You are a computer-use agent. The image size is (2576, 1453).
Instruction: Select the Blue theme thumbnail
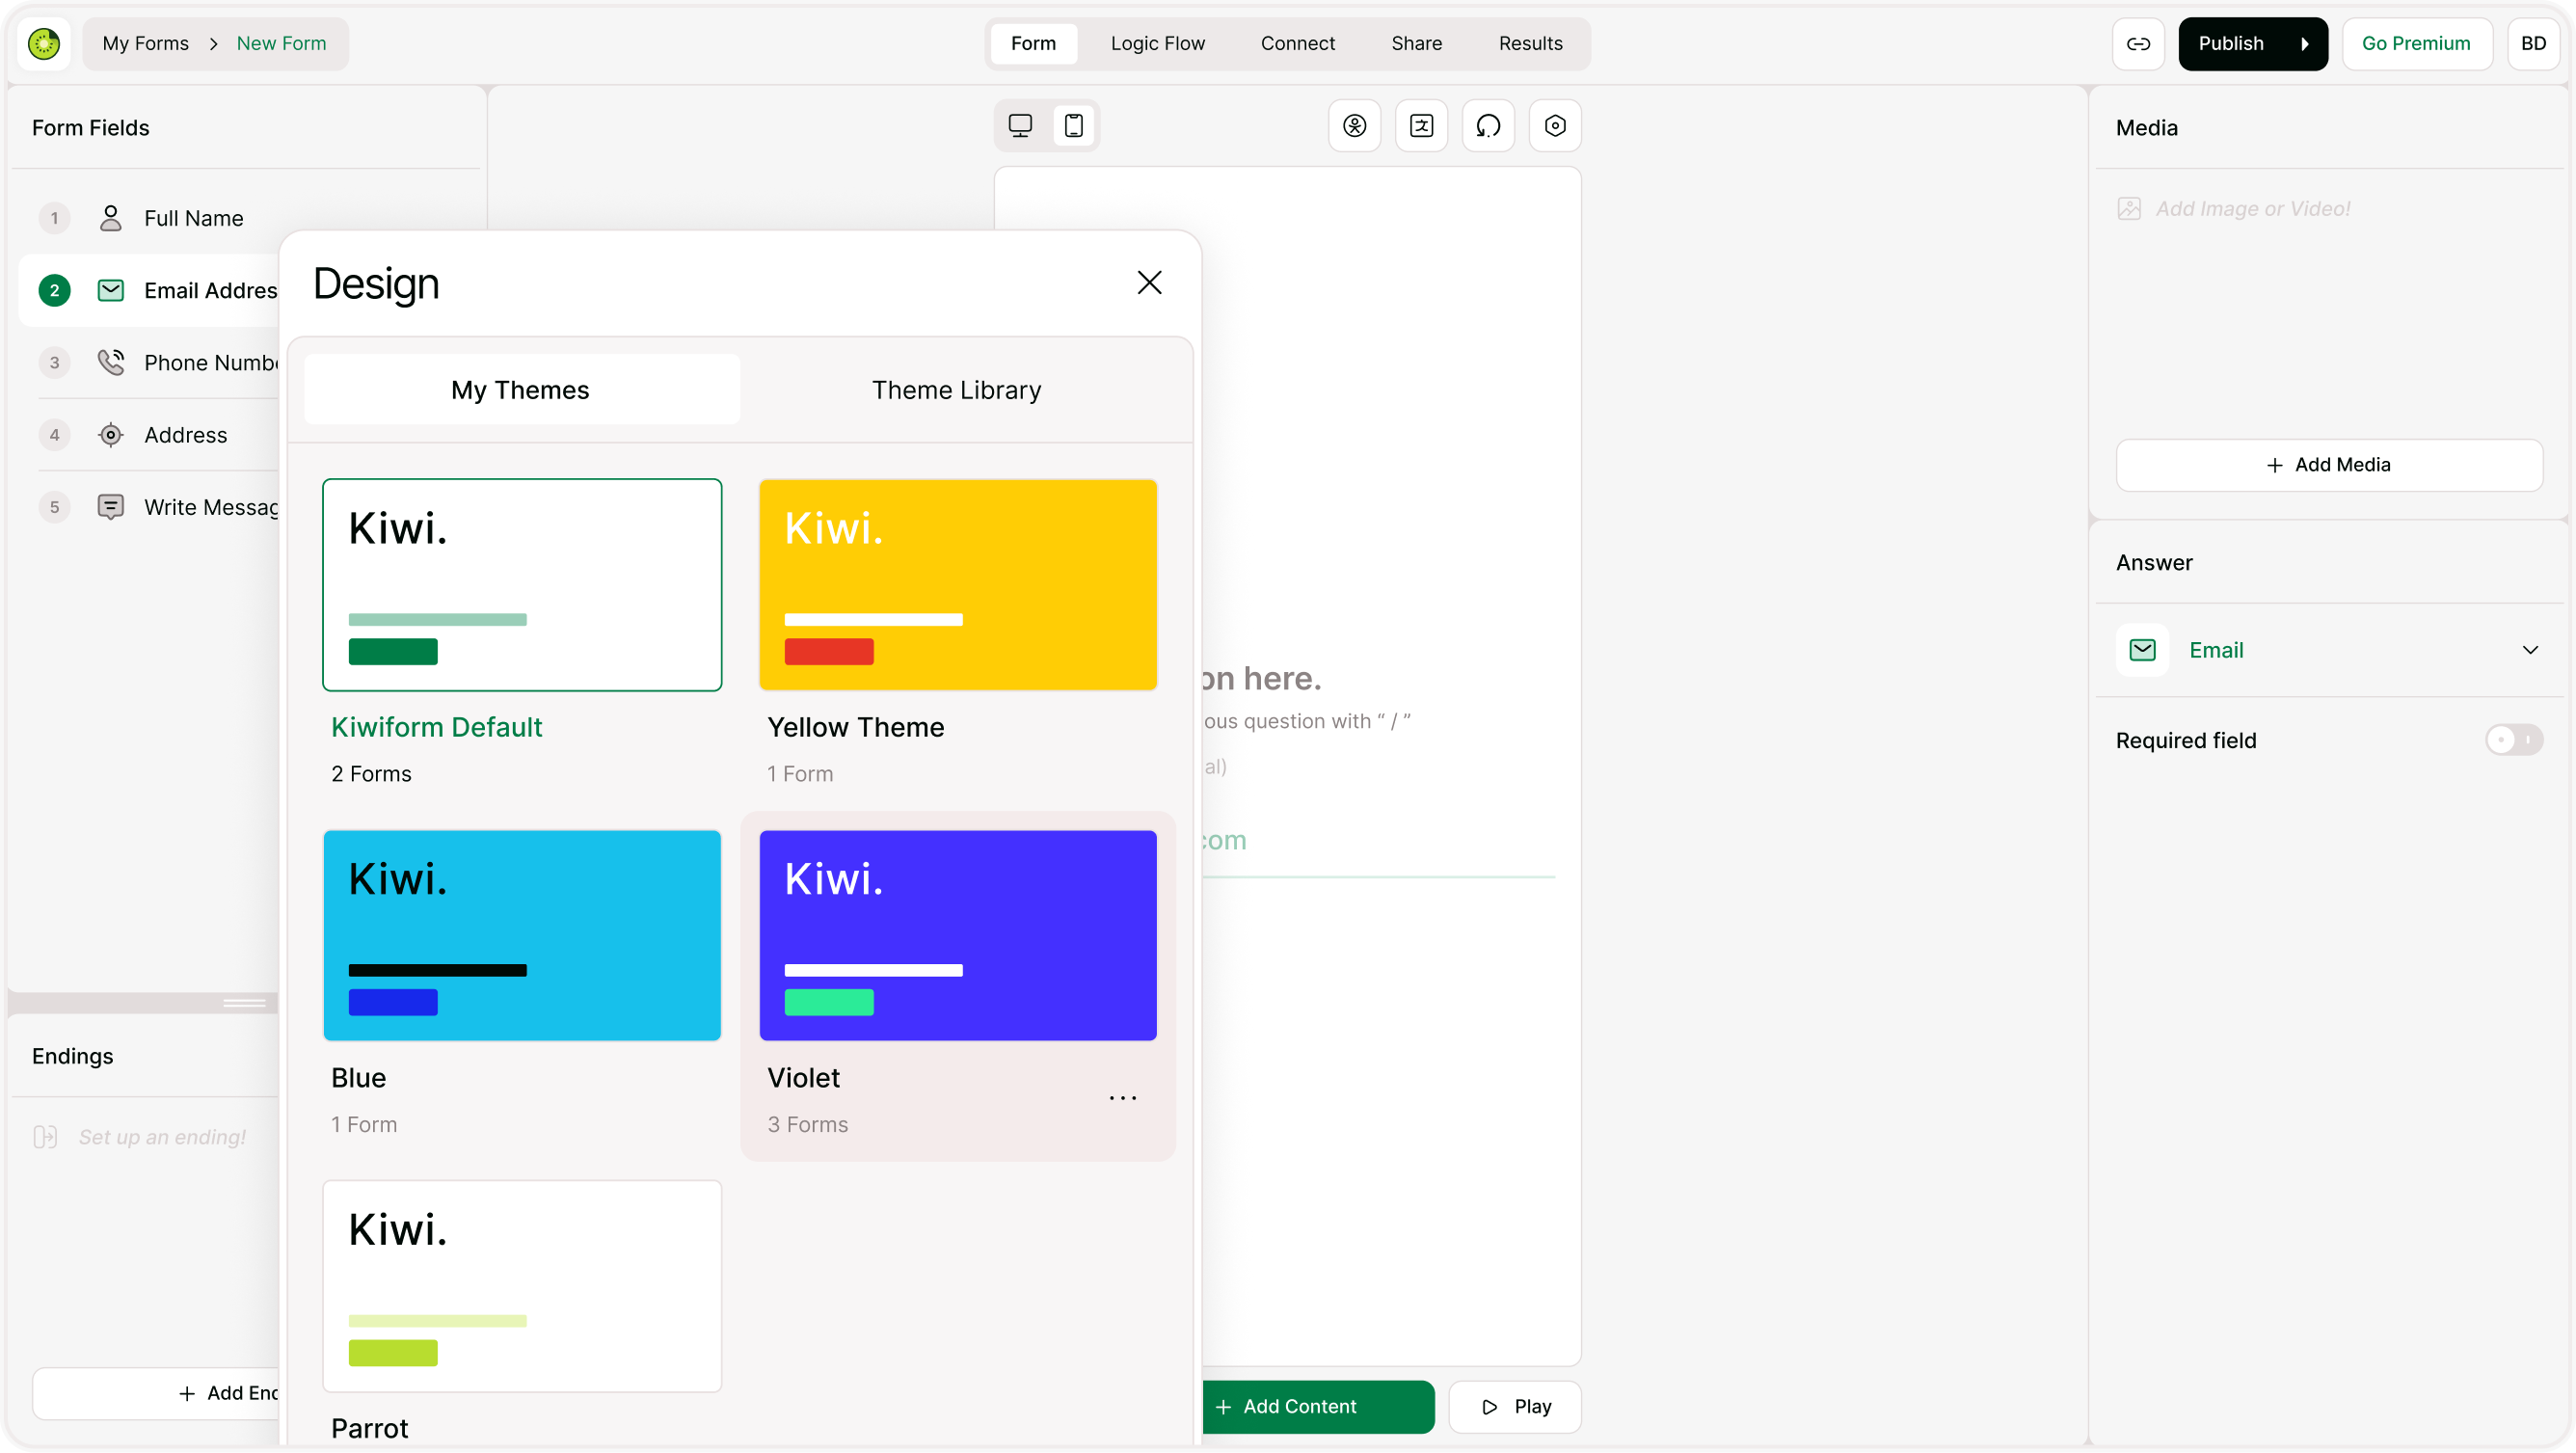pyautogui.click(x=522, y=934)
